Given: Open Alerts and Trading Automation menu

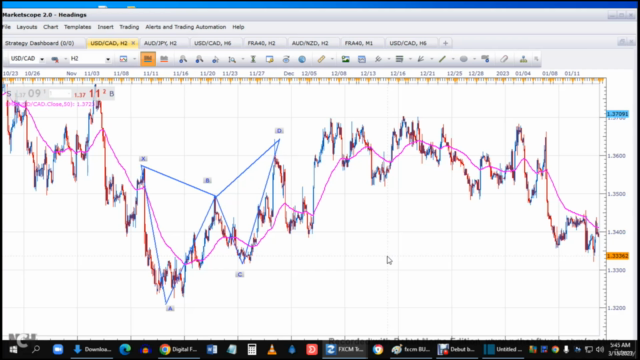Looking at the screenshot, I should tap(186, 27).
